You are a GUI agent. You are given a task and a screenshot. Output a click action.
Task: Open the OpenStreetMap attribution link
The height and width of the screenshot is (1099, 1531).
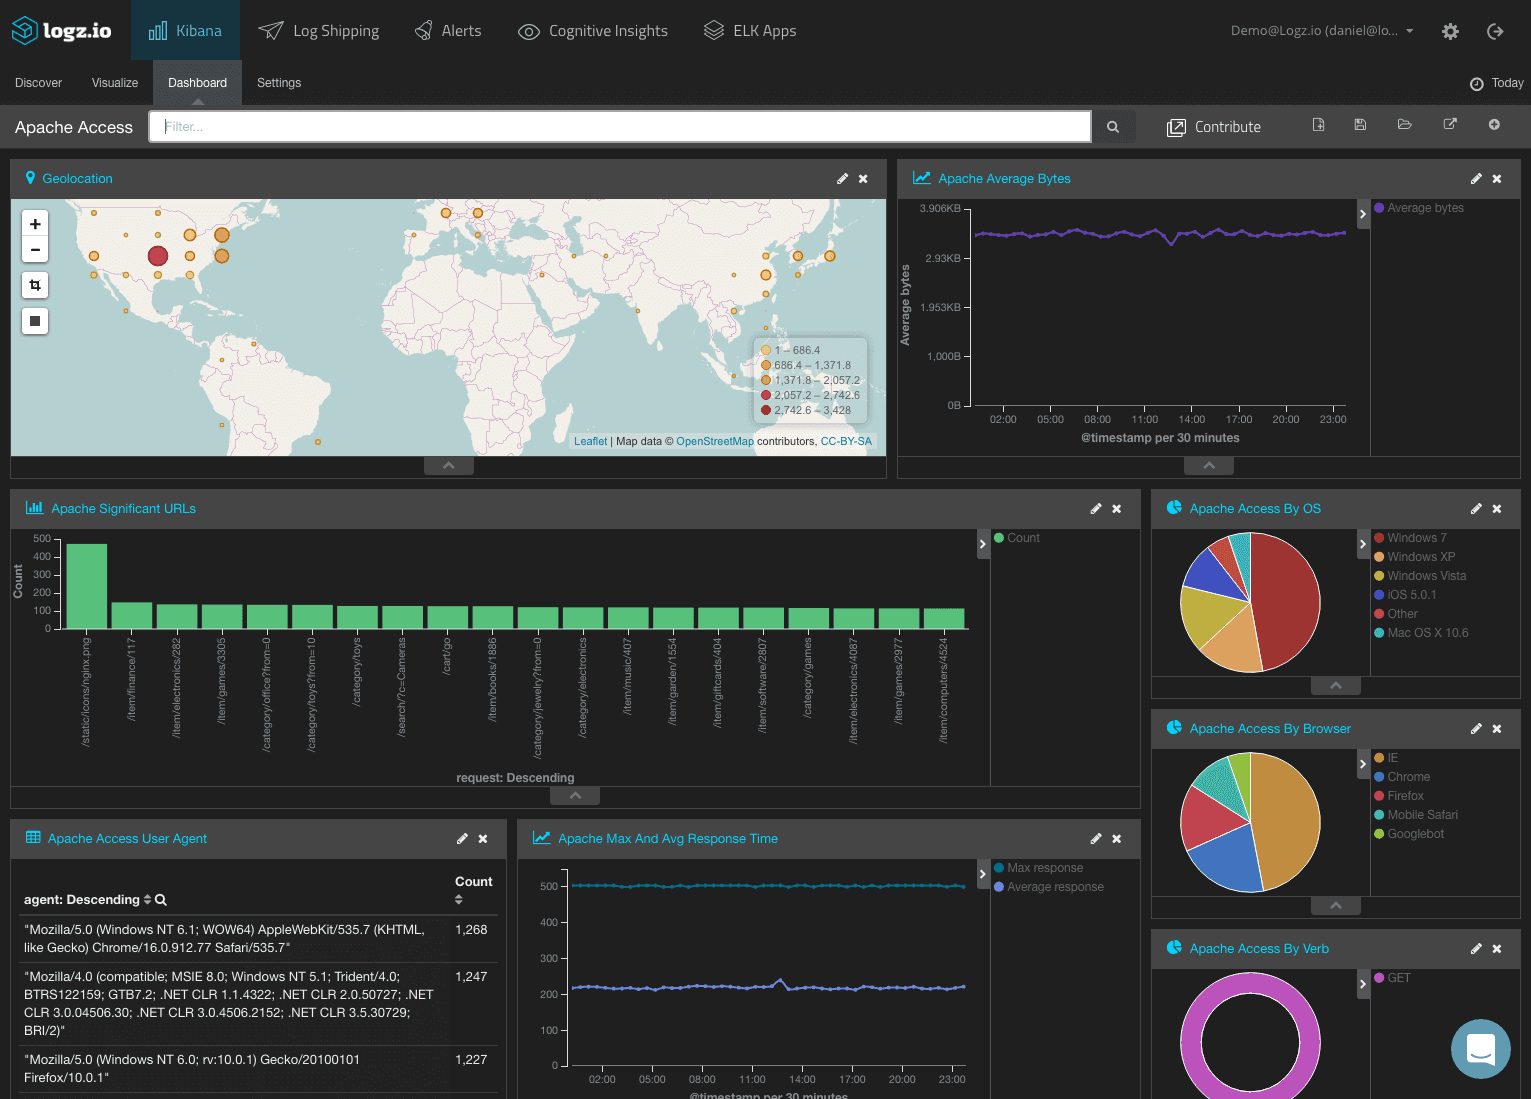(714, 441)
